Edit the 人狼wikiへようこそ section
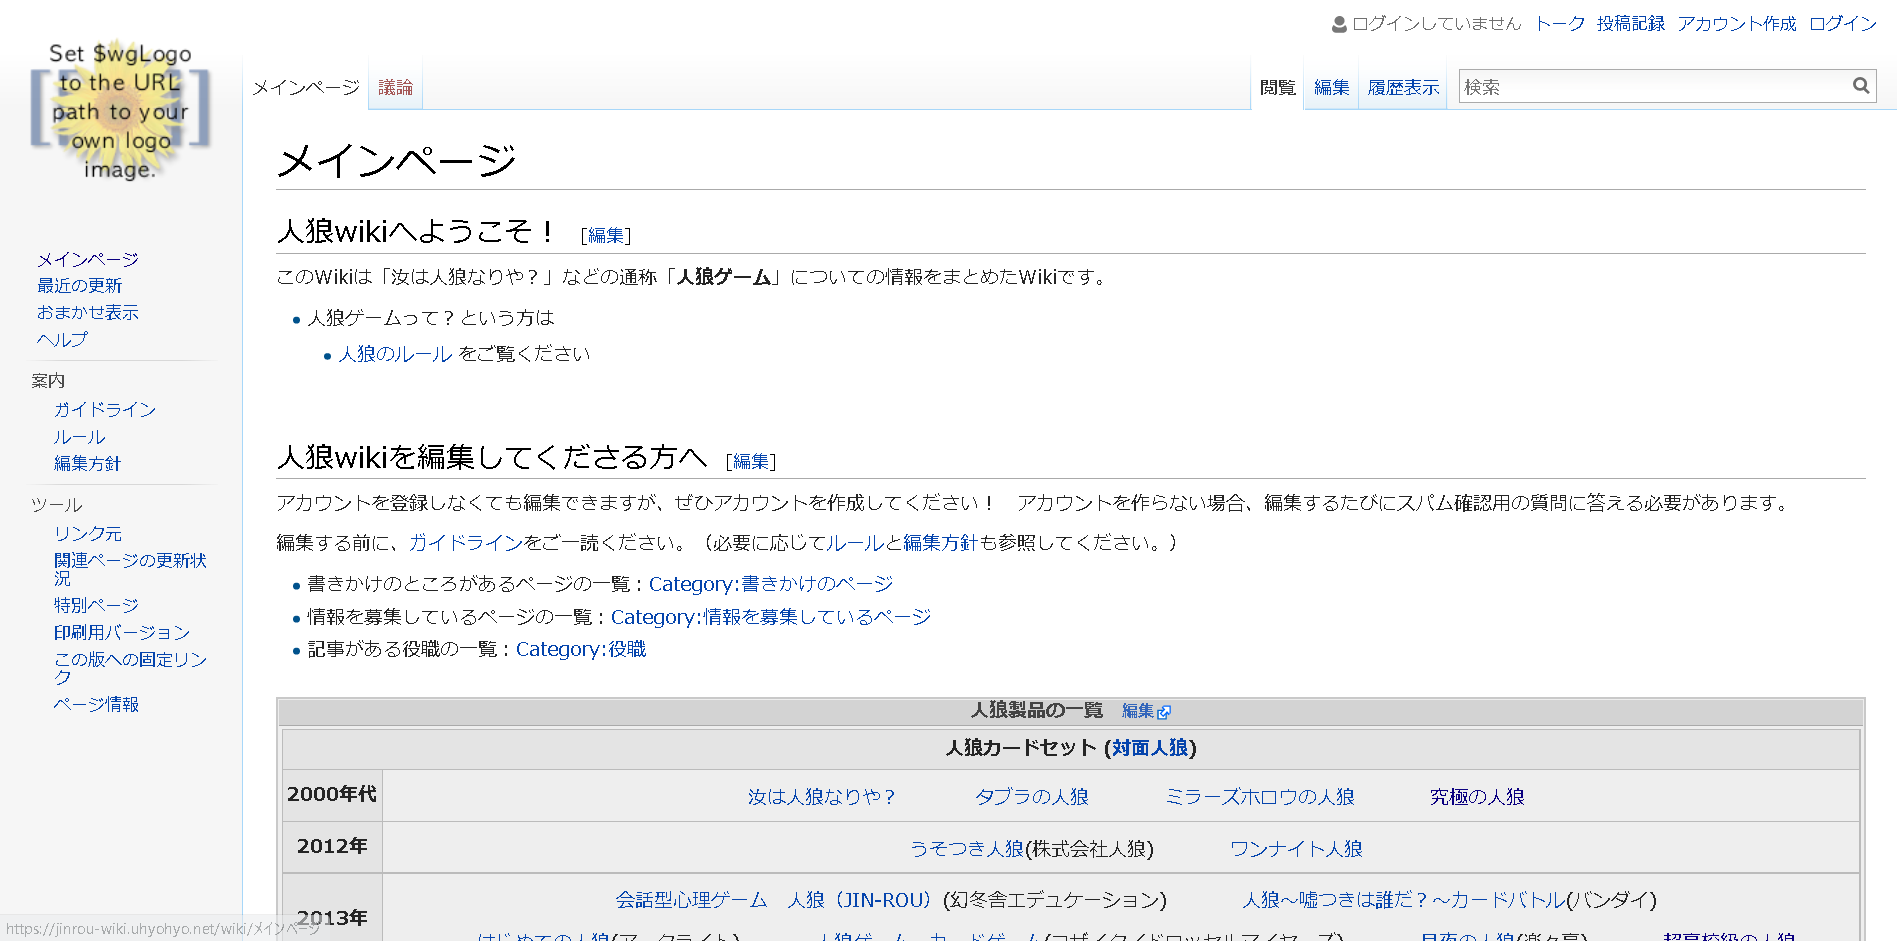The image size is (1897, 941). (606, 235)
